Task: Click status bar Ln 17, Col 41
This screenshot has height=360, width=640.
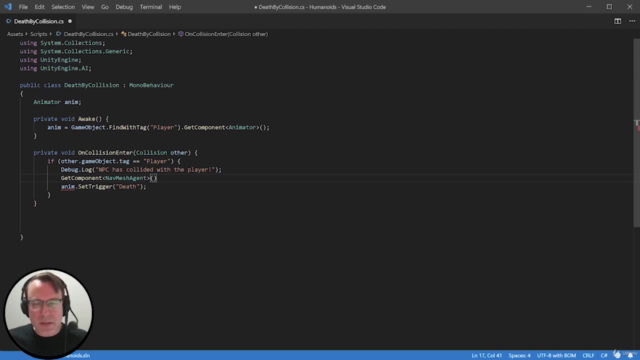Action: tap(487, 356)
